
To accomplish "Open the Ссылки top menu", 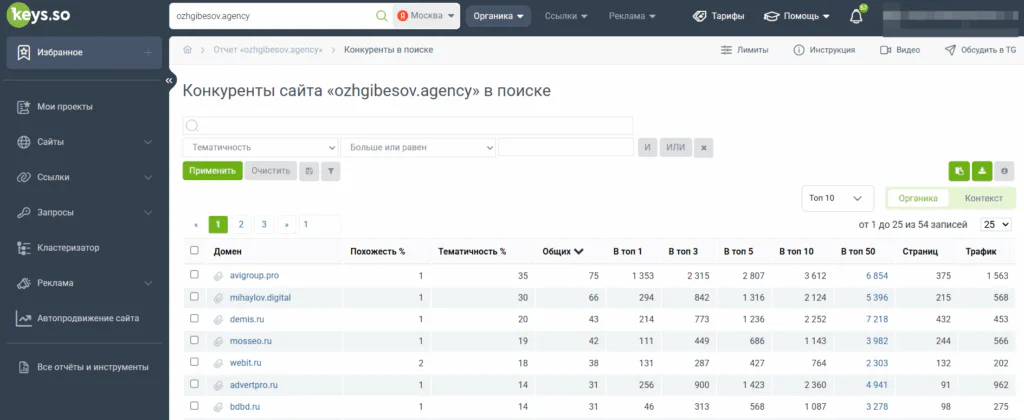I will coord(566,16).
